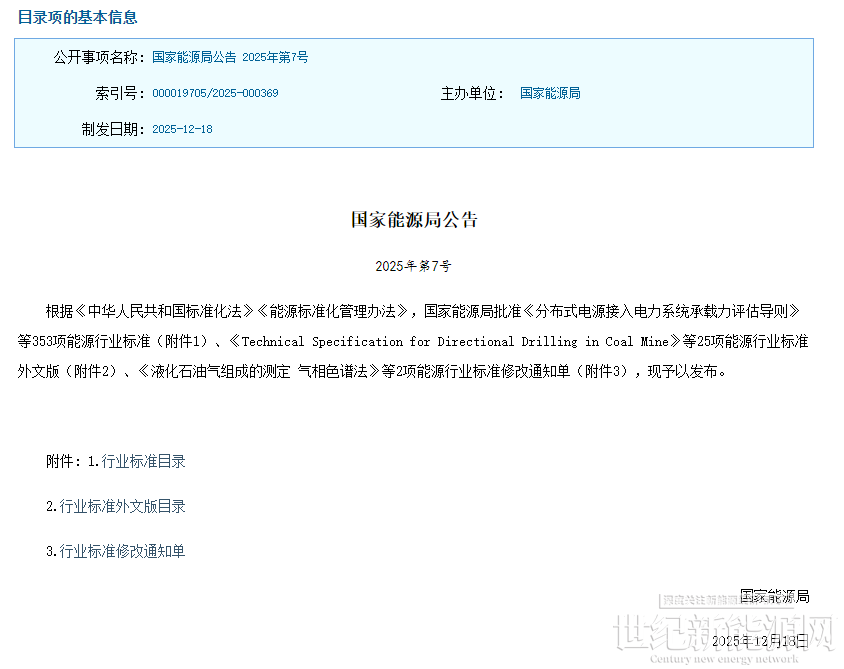Click the 公开事项名称 field label
This screenshot has width=844, height=669.
99,58
